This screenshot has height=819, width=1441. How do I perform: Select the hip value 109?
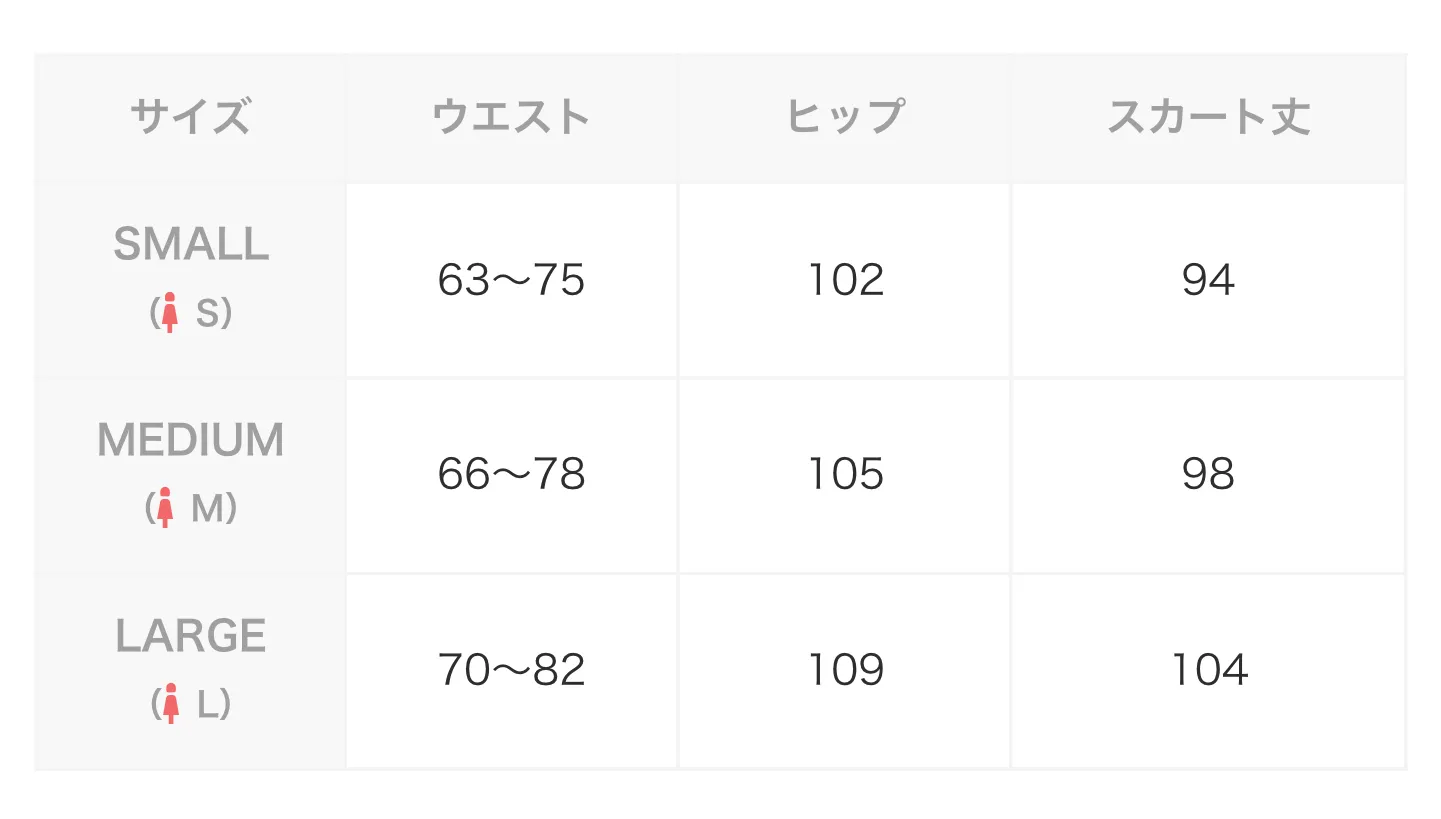coord(846,670)
